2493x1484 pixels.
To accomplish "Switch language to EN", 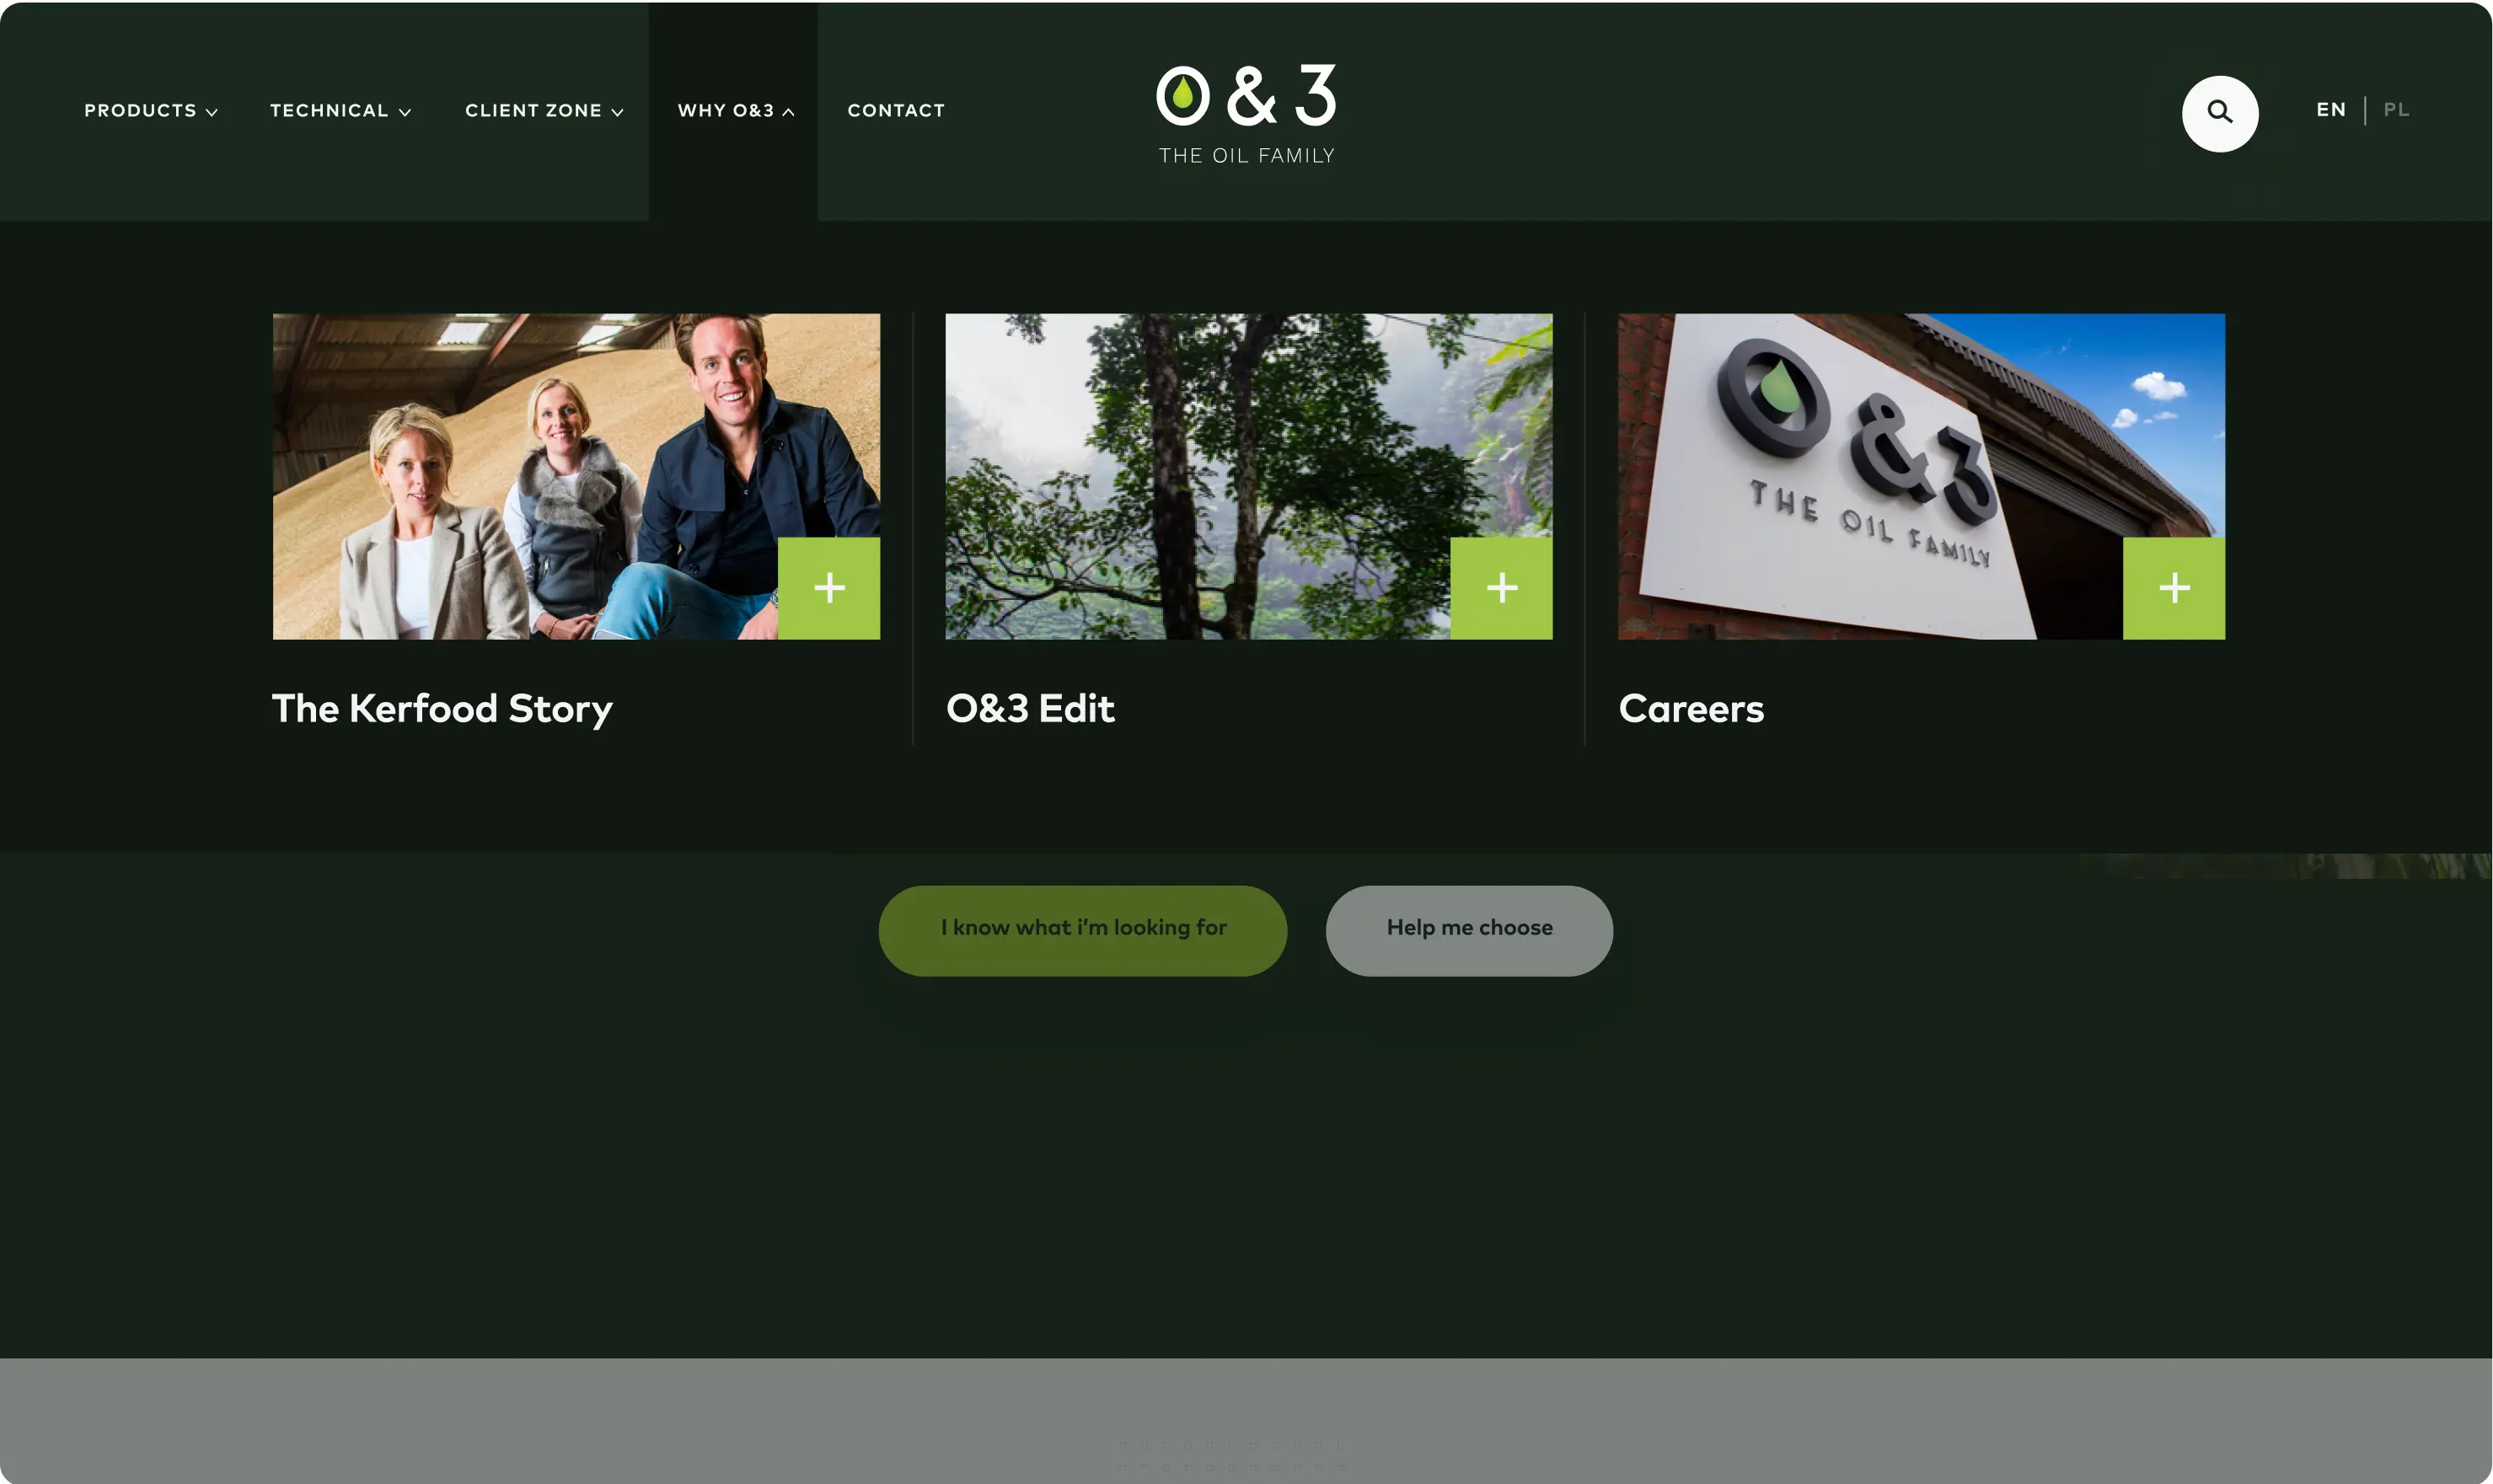I will (2330, 109).
